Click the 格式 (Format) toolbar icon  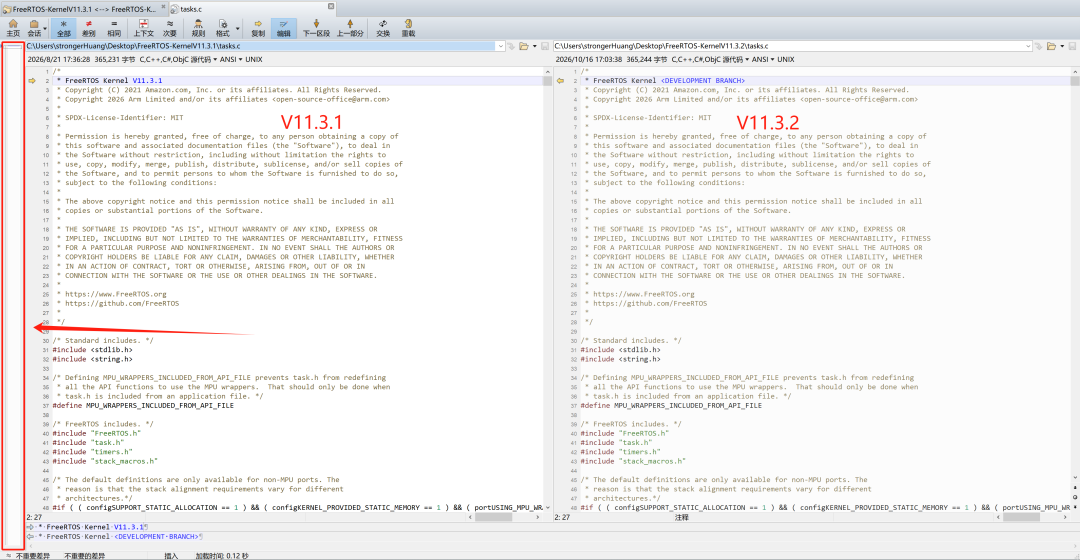click(x=222, y=28)
